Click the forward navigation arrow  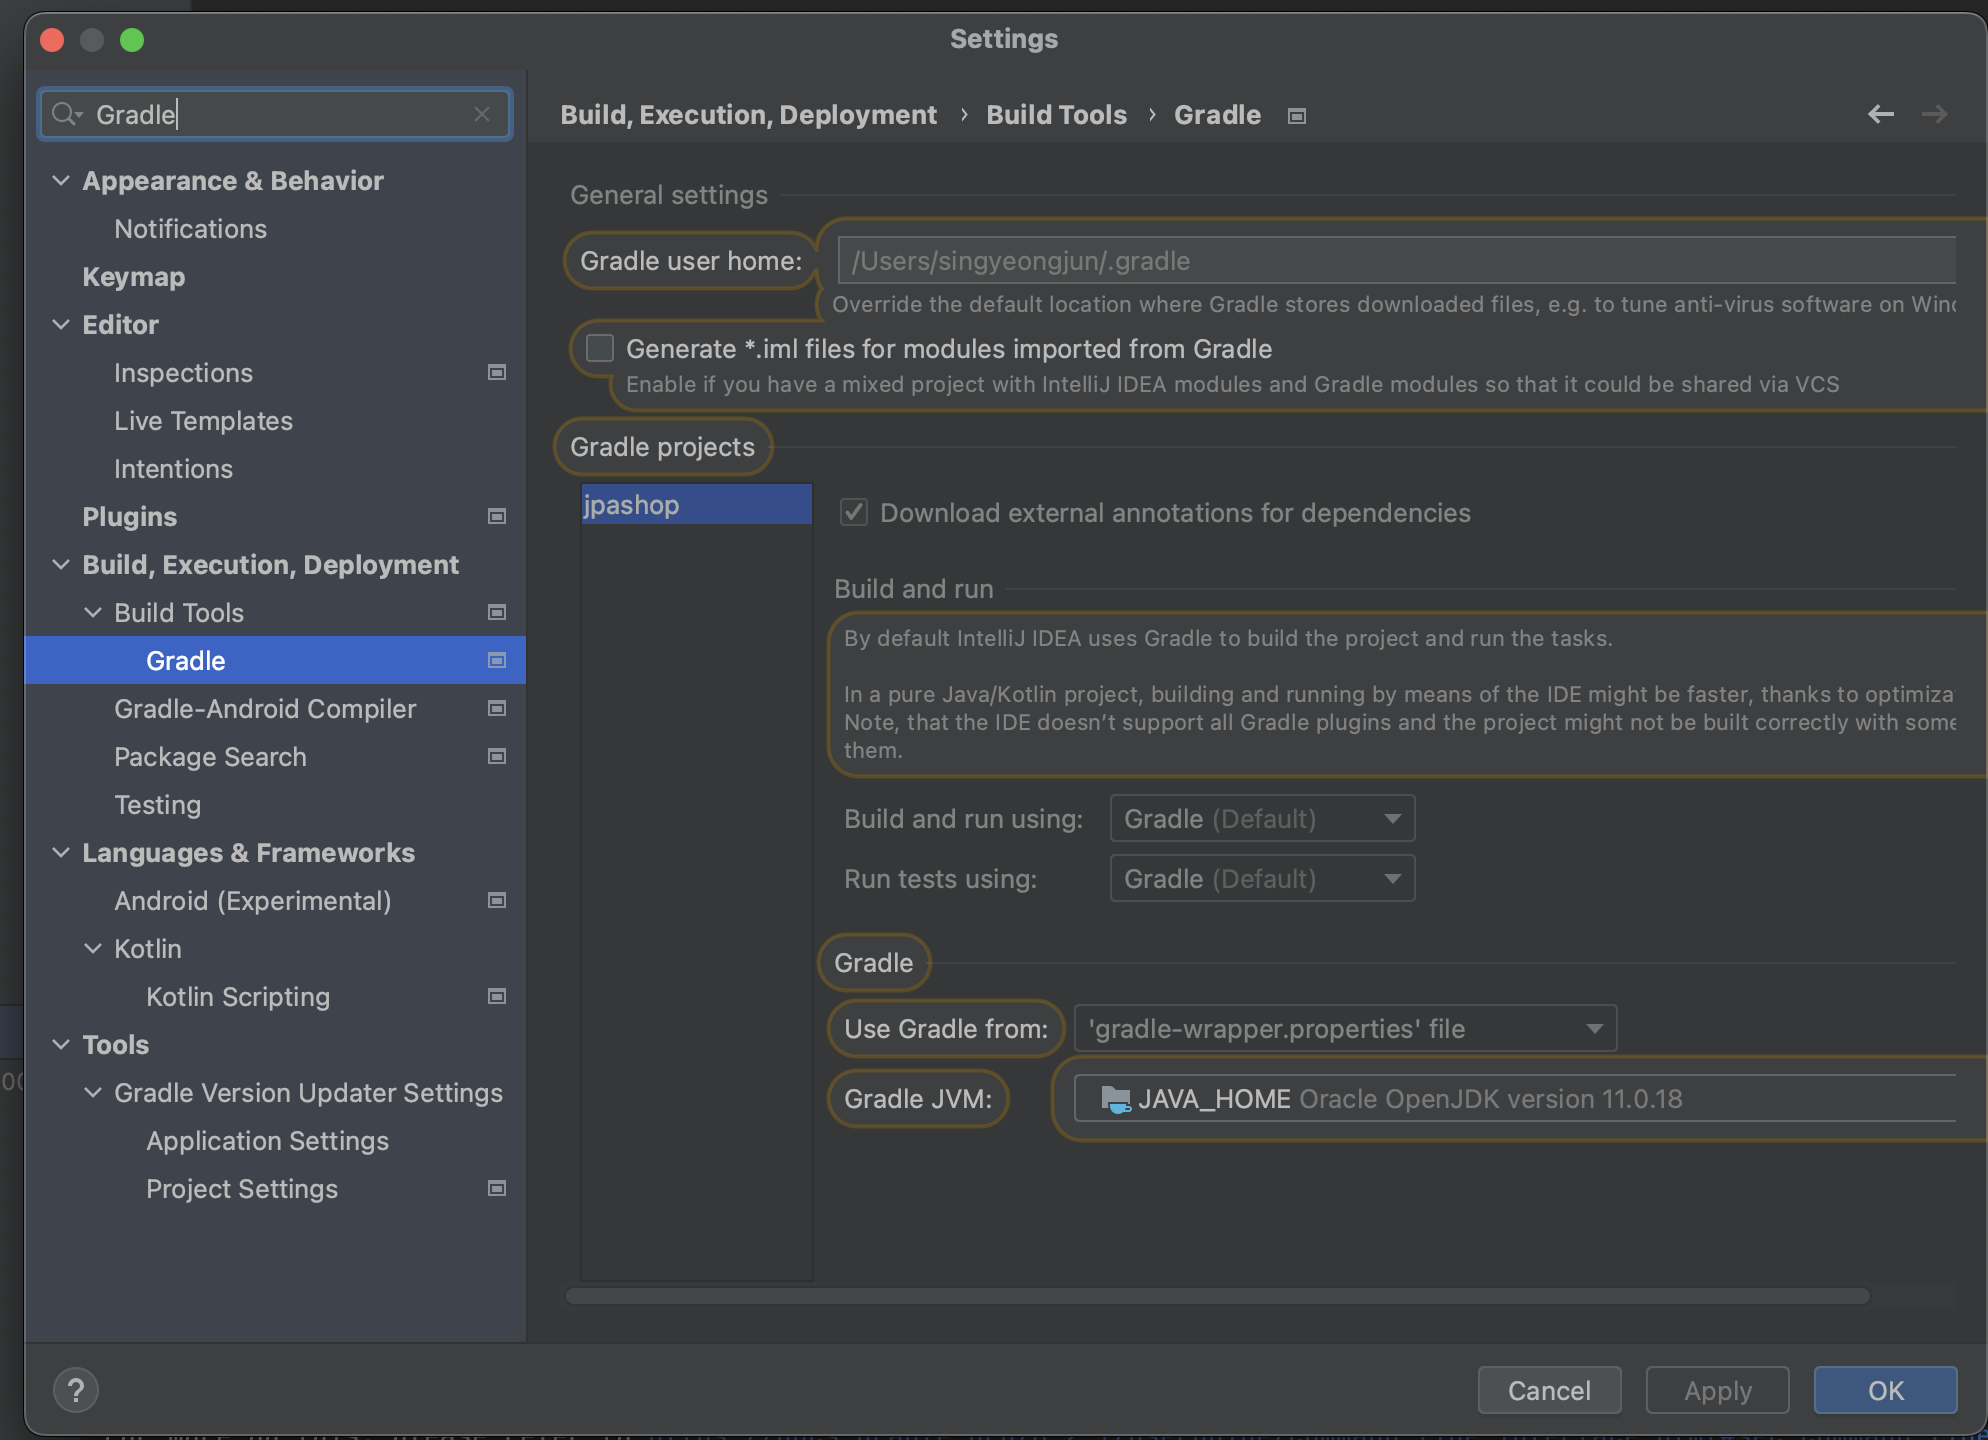(1934, 115)
